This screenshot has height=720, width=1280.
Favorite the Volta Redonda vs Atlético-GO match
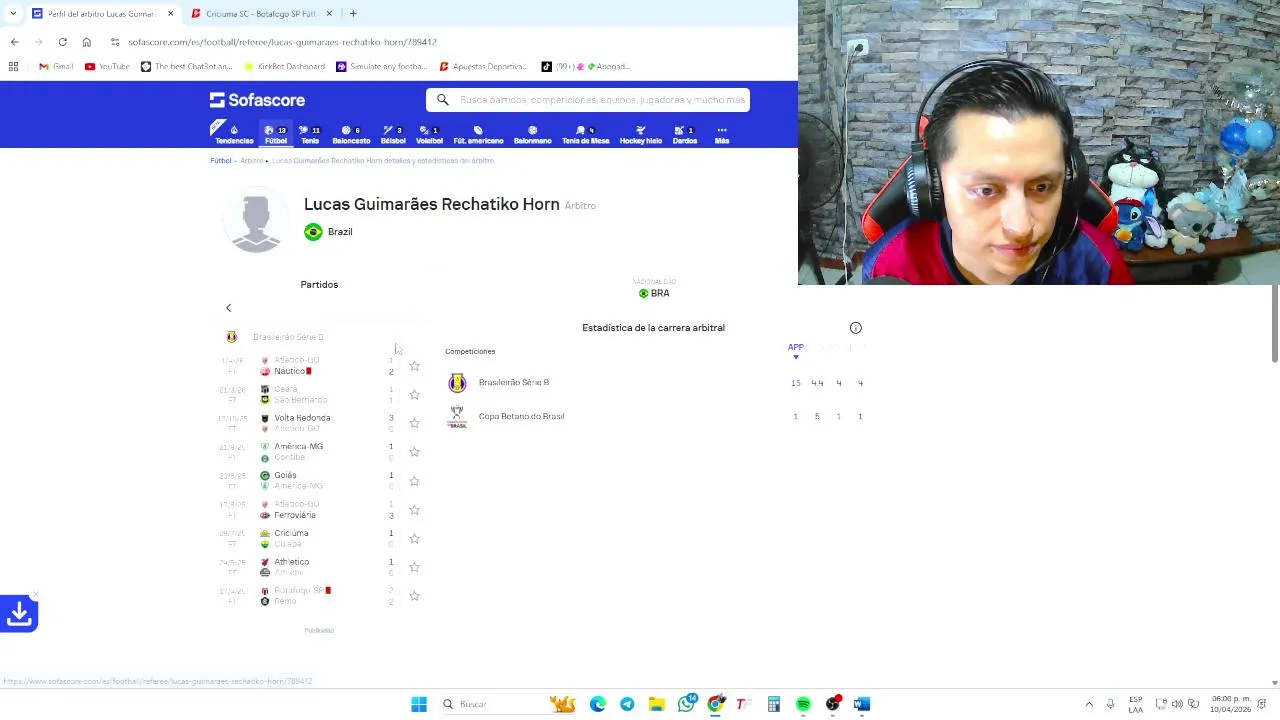tap(414, 423)
